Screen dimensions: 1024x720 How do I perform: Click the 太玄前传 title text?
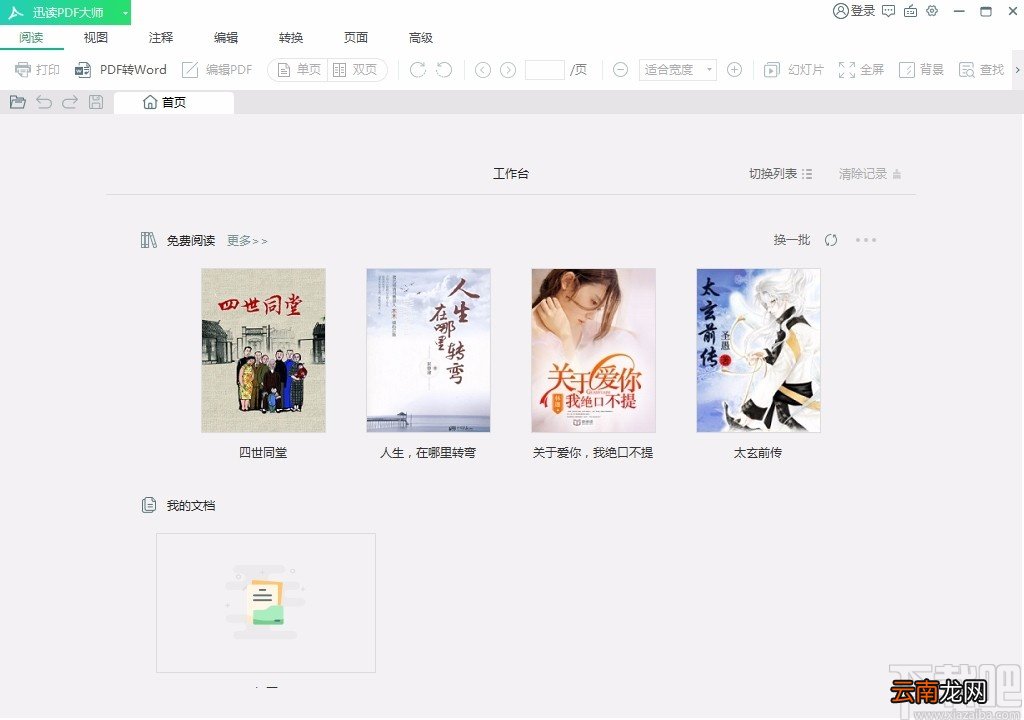[x=758, y=453]
